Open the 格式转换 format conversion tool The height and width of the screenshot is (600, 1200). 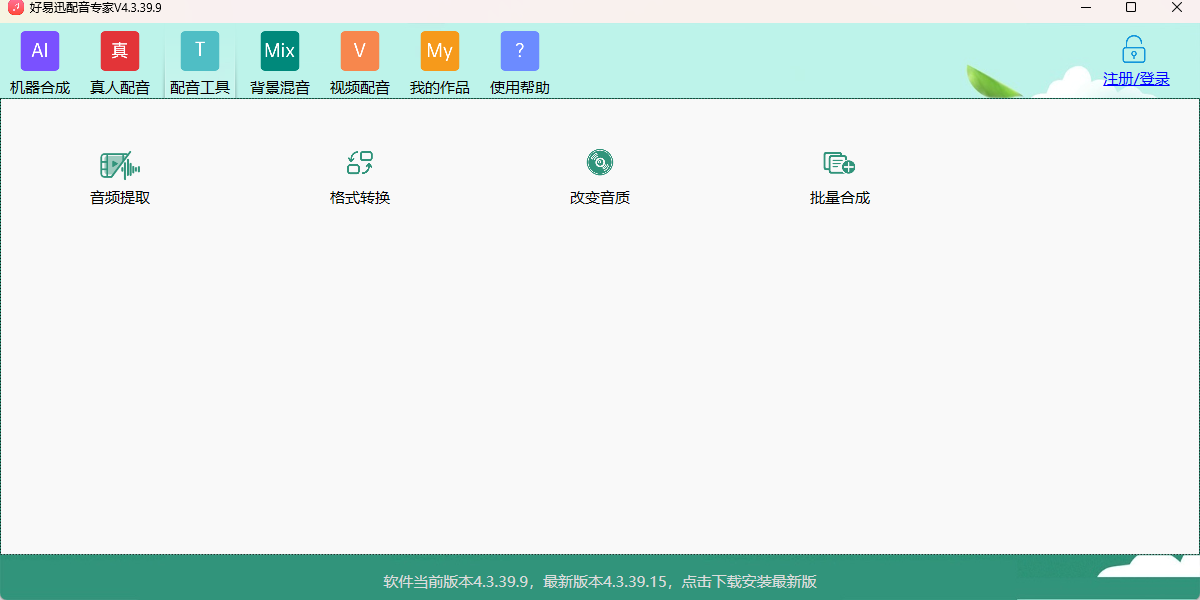358,177
